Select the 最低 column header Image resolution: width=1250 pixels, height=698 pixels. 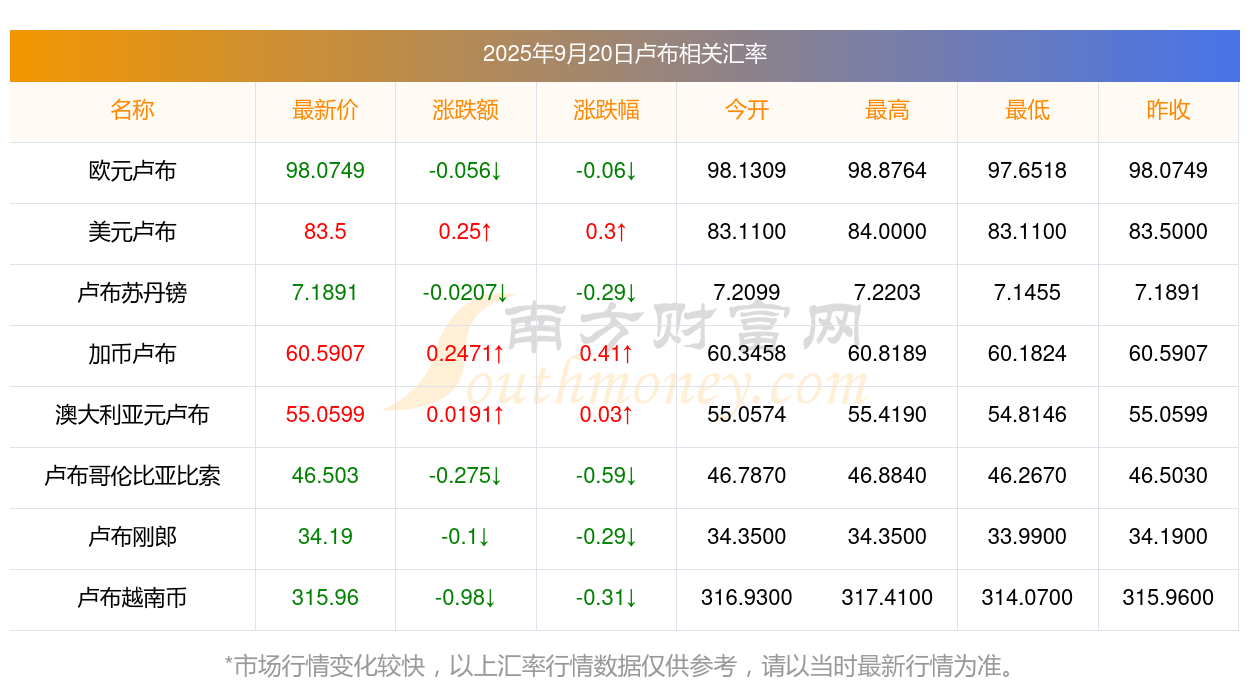tap(1028, 110)
